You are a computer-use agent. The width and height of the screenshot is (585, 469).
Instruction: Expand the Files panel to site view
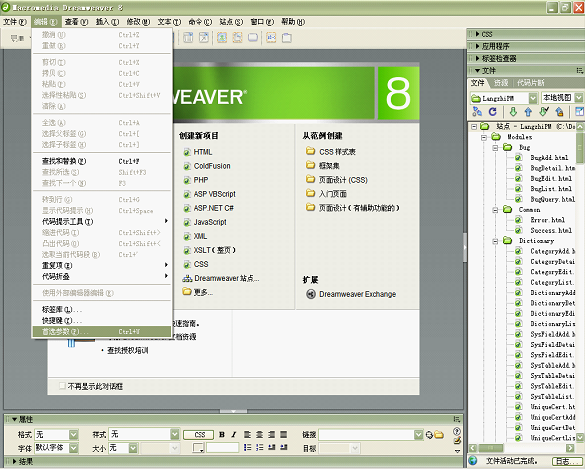pos(579,111)
